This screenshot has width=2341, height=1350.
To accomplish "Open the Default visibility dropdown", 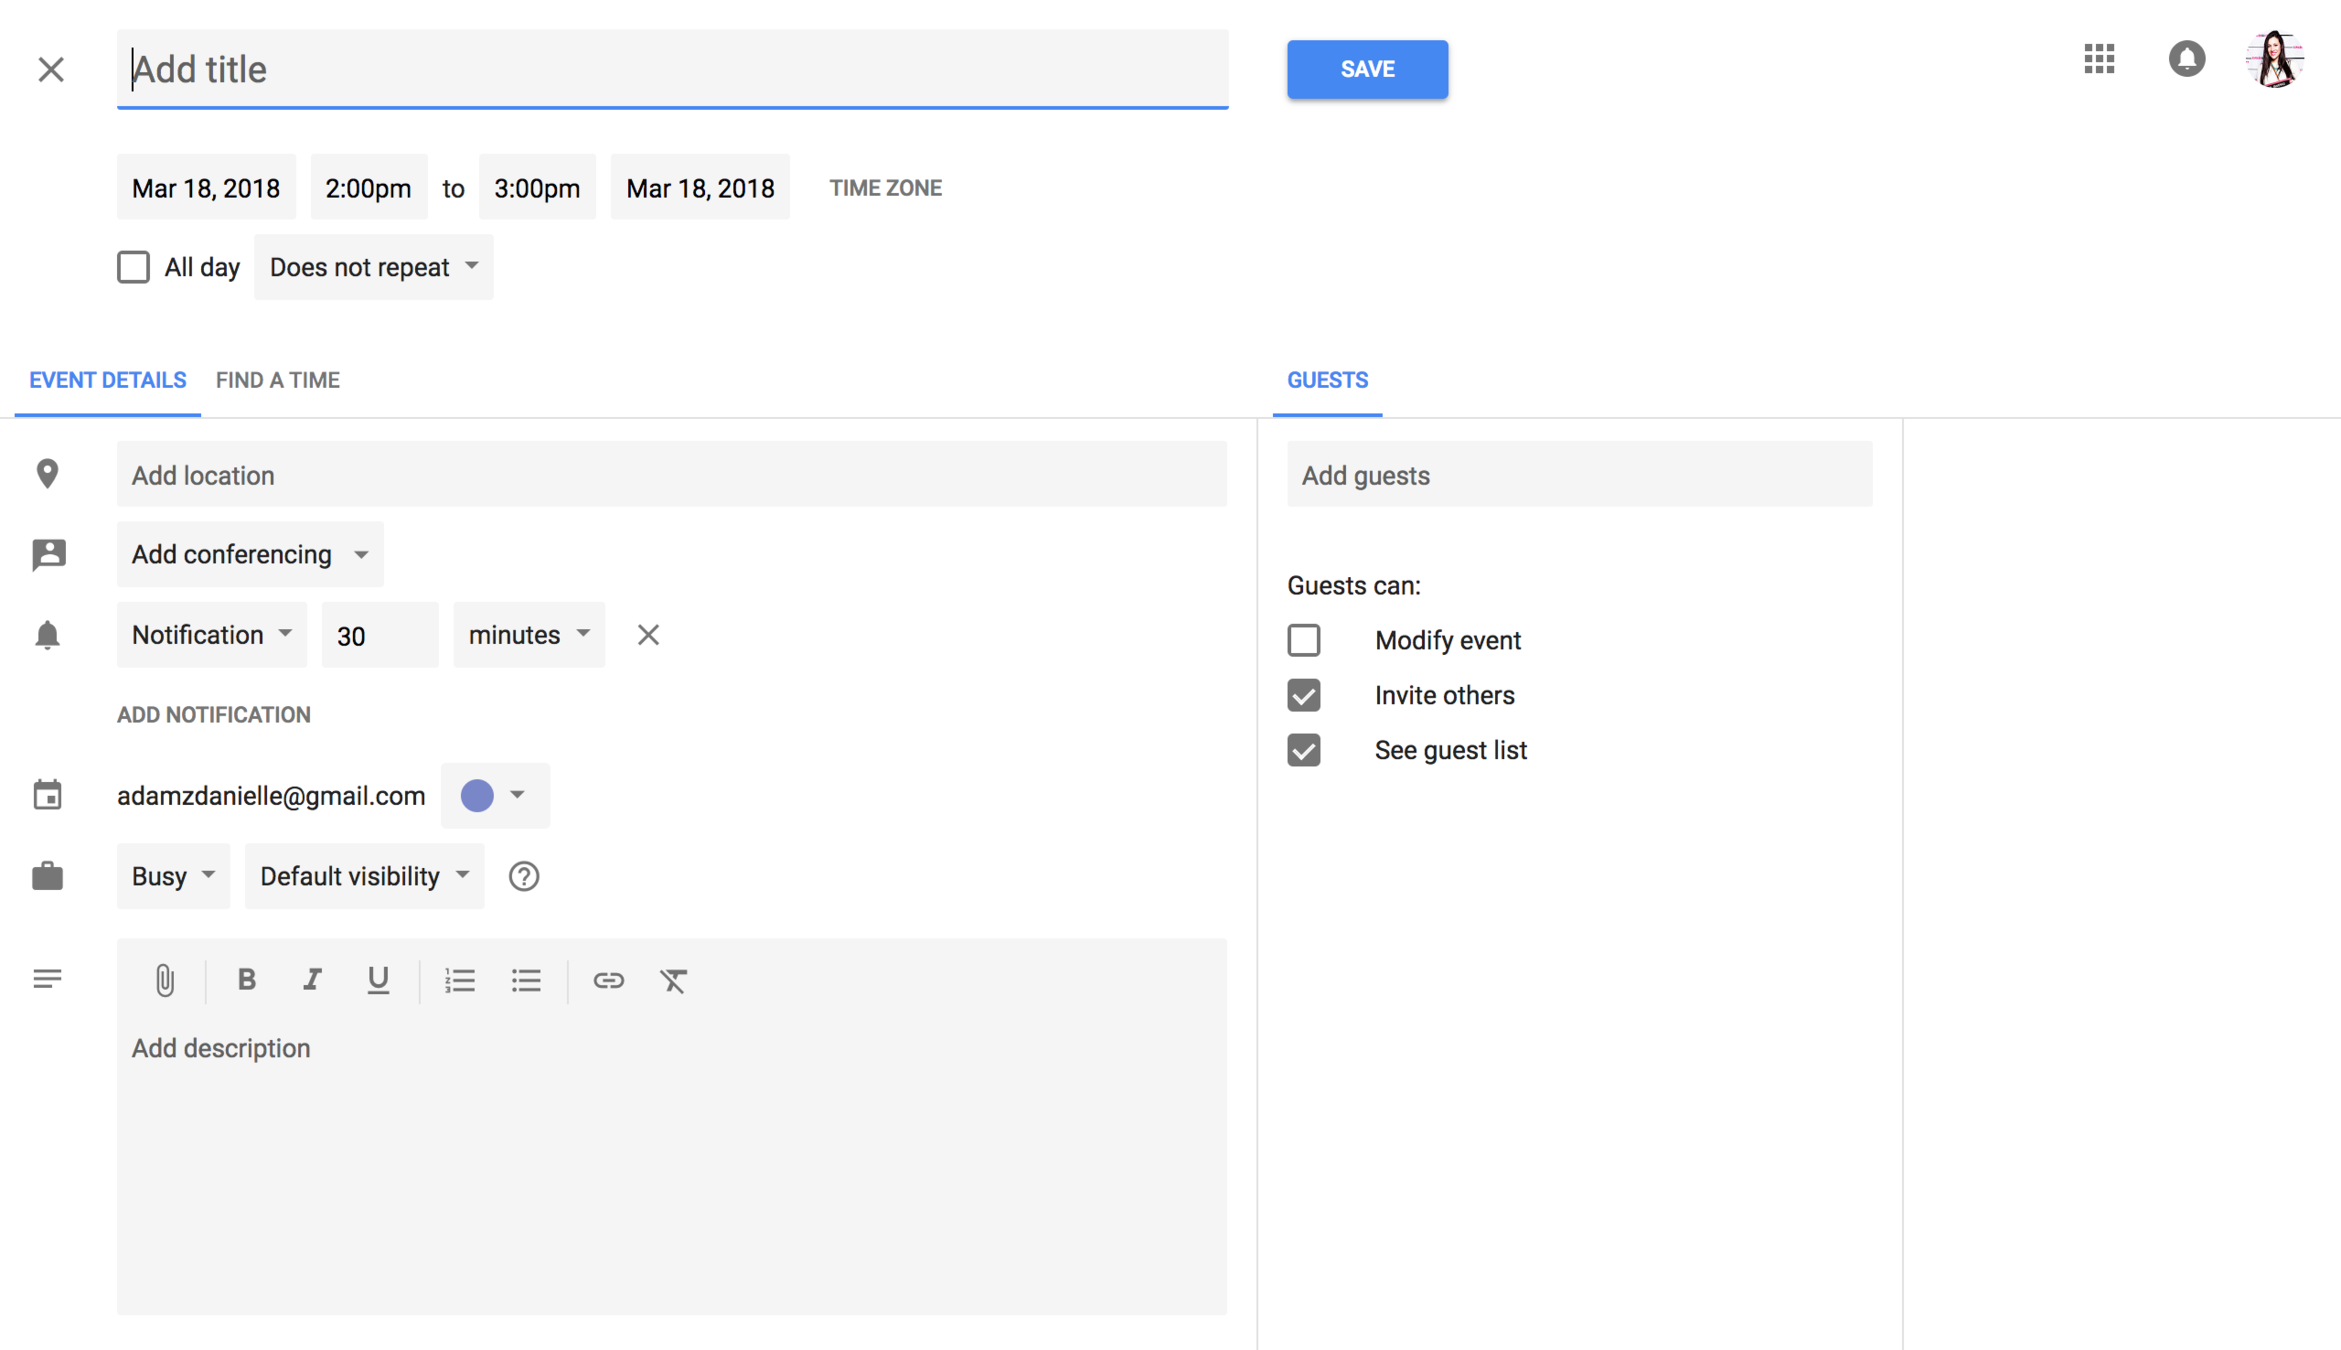I will tap(364, 876).
